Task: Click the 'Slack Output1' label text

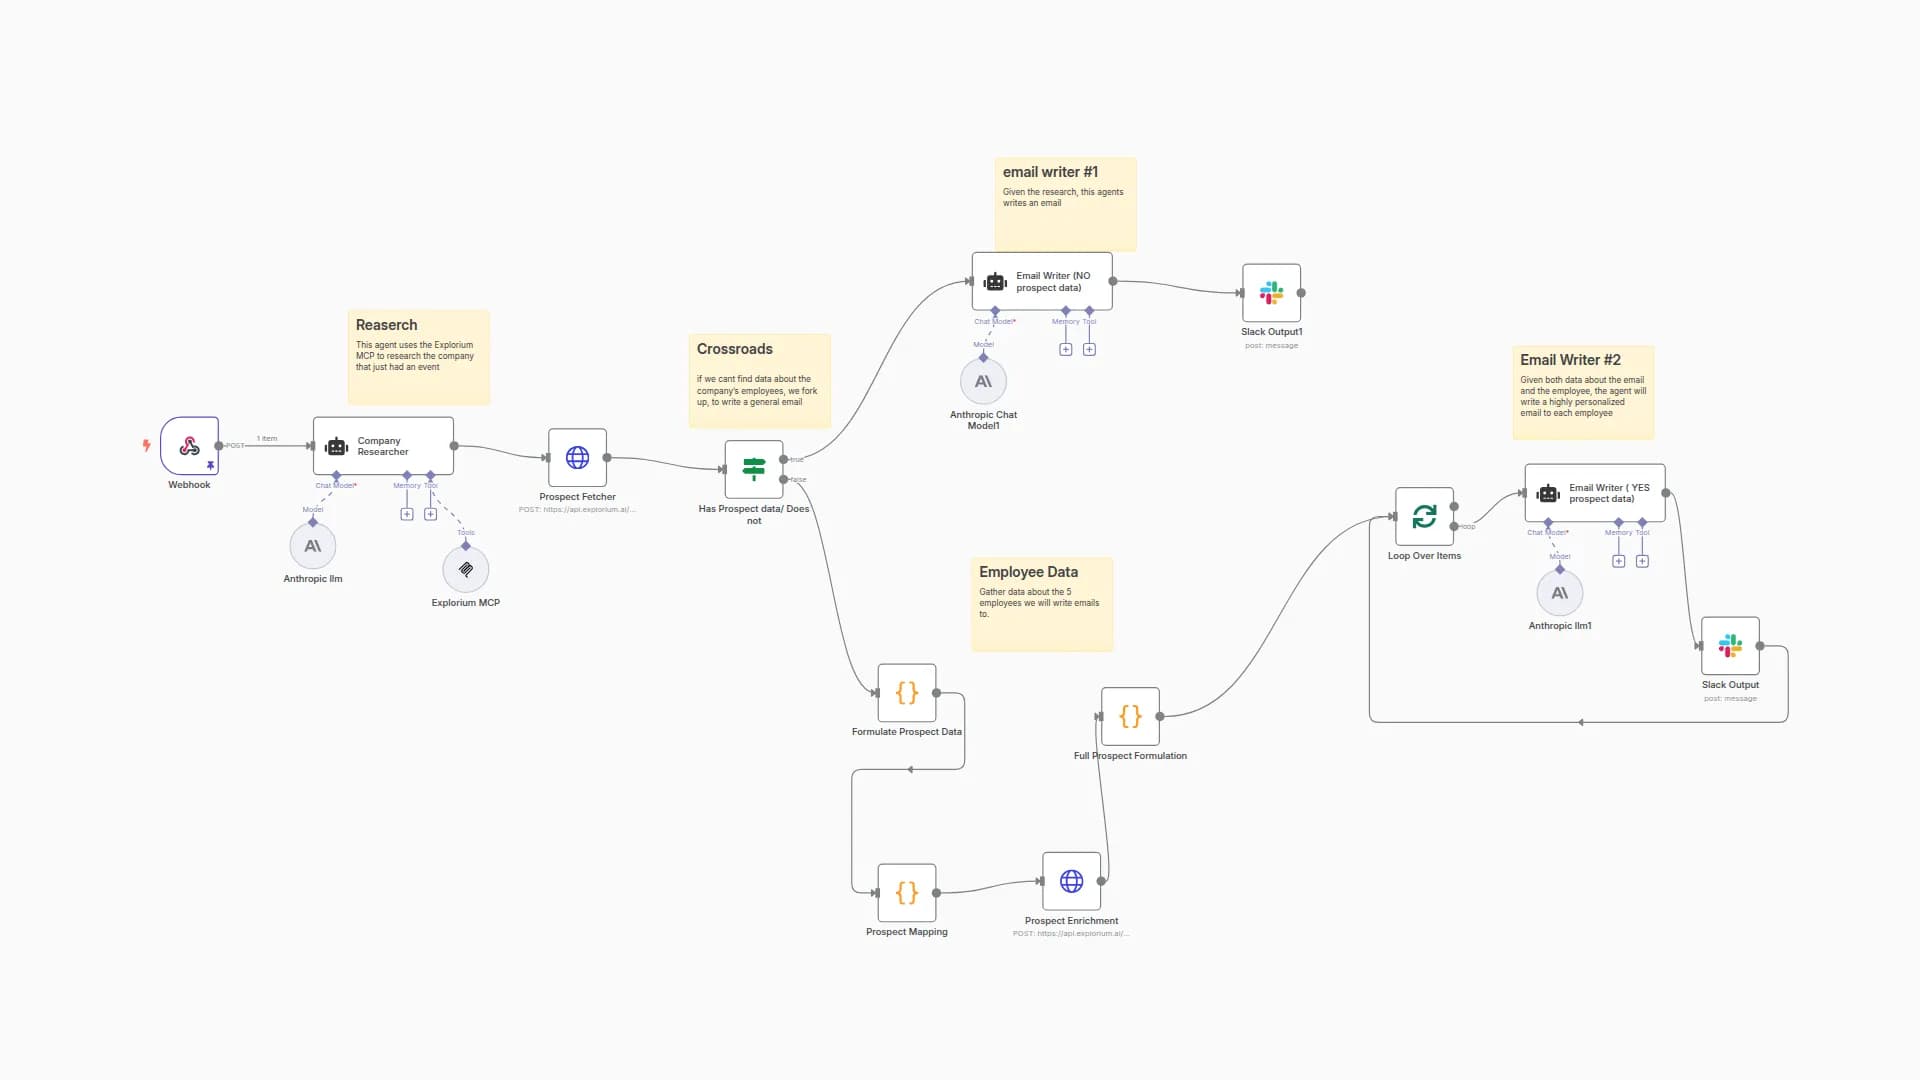Action: 1272,332
